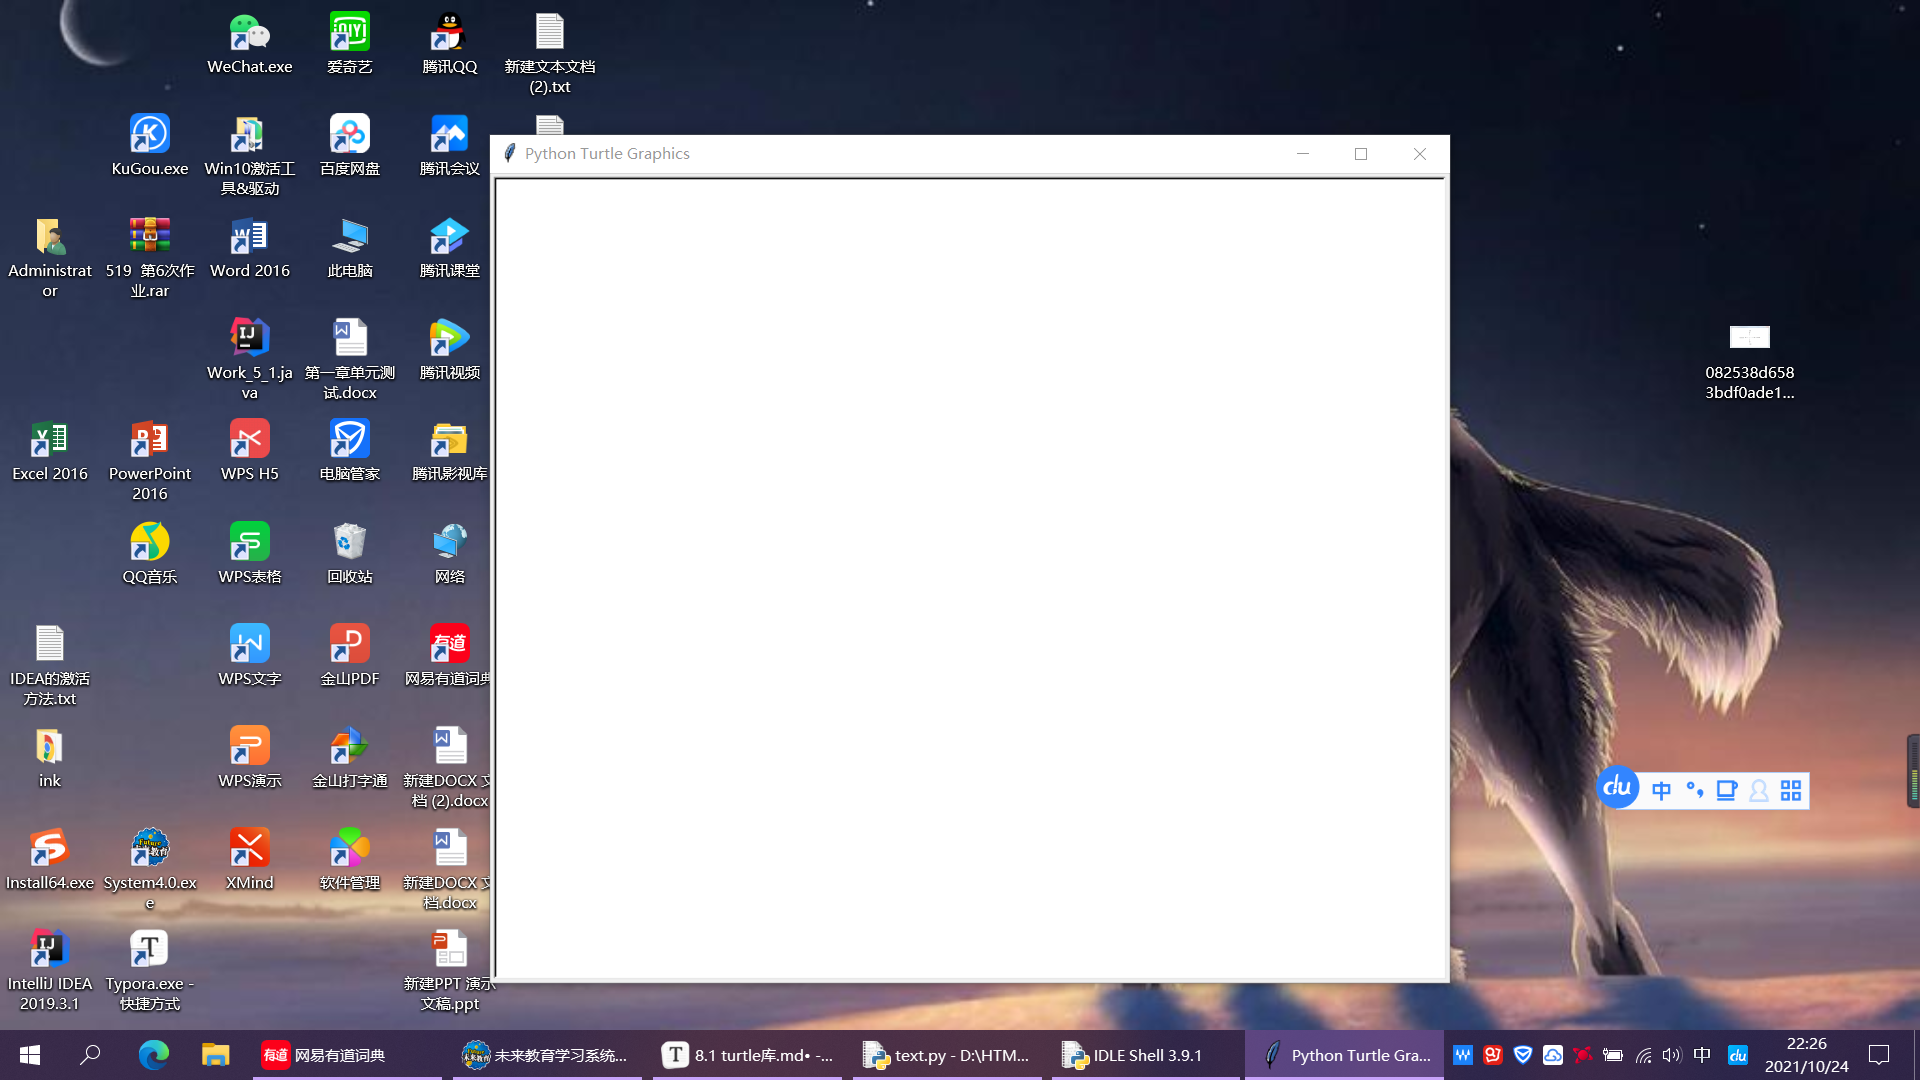Switch to text.py taskbar window
Screen dimensions: 1920x1080
point(946,1055)
